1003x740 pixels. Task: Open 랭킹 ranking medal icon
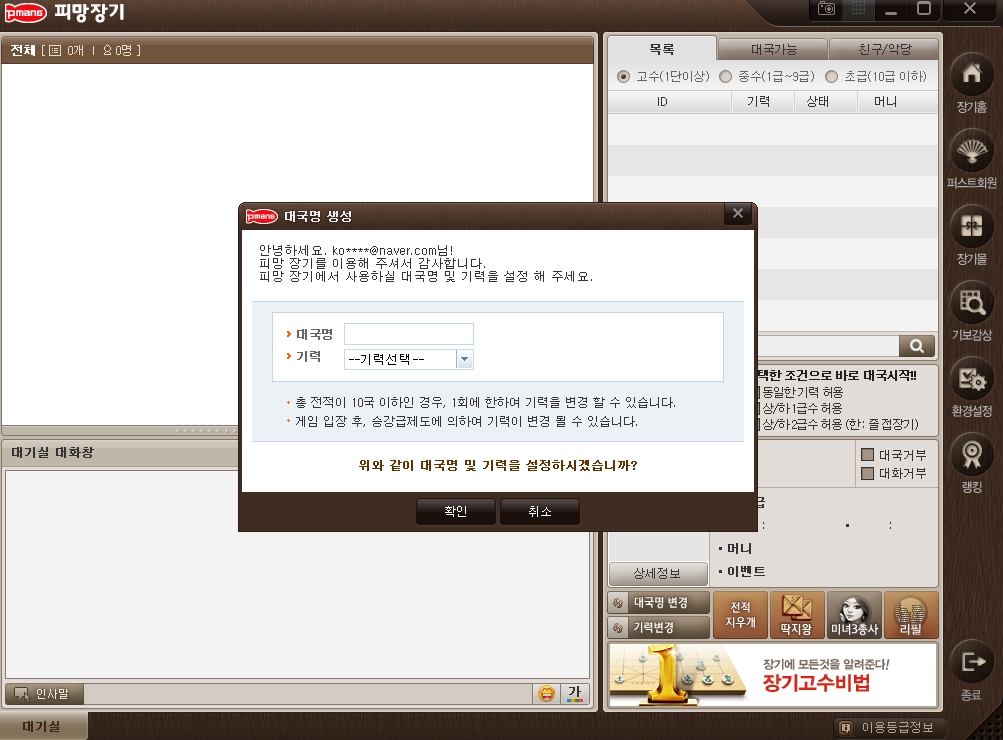971,455
